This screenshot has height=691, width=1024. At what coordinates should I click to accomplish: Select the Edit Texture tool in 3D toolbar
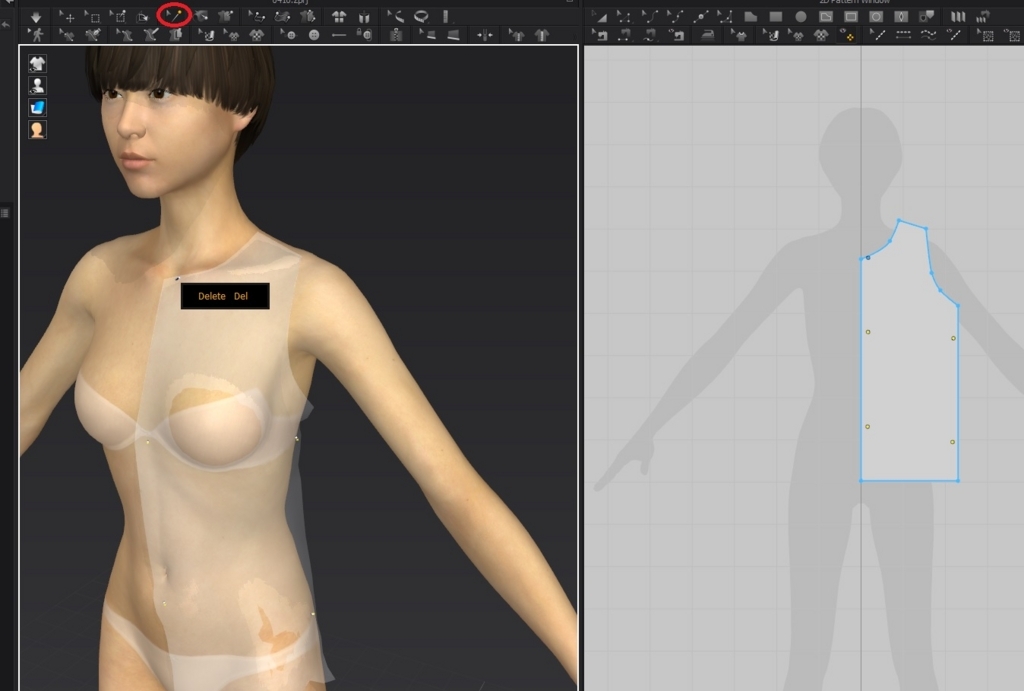pyautogui.click(x=208, y=35)
